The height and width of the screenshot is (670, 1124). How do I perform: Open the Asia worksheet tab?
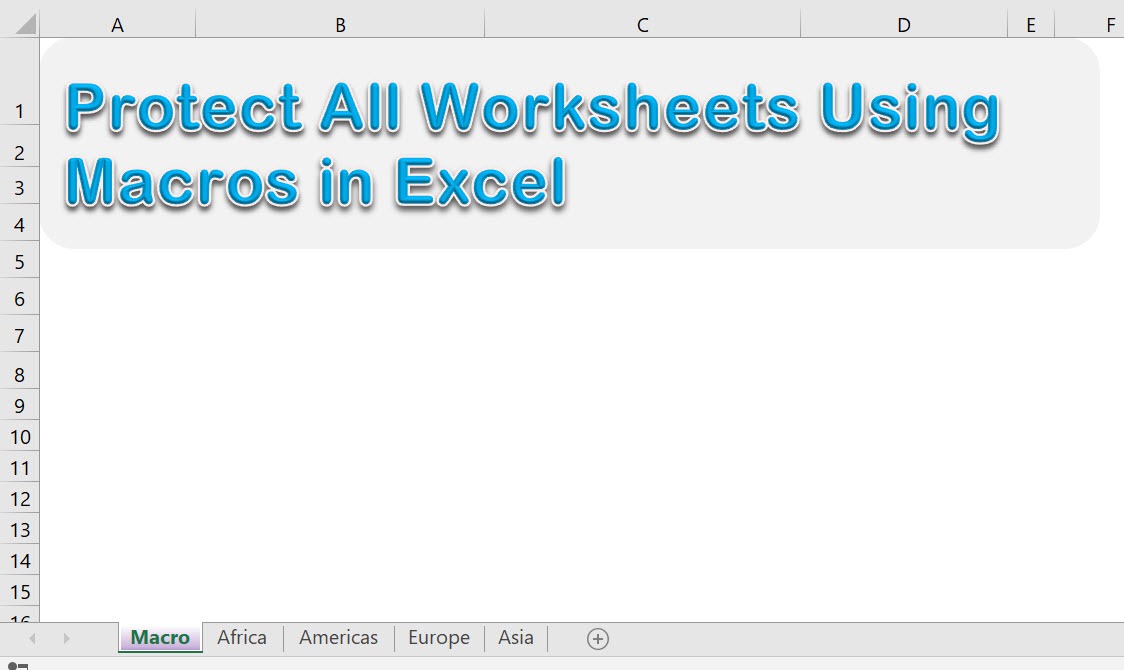click(515, 637)
